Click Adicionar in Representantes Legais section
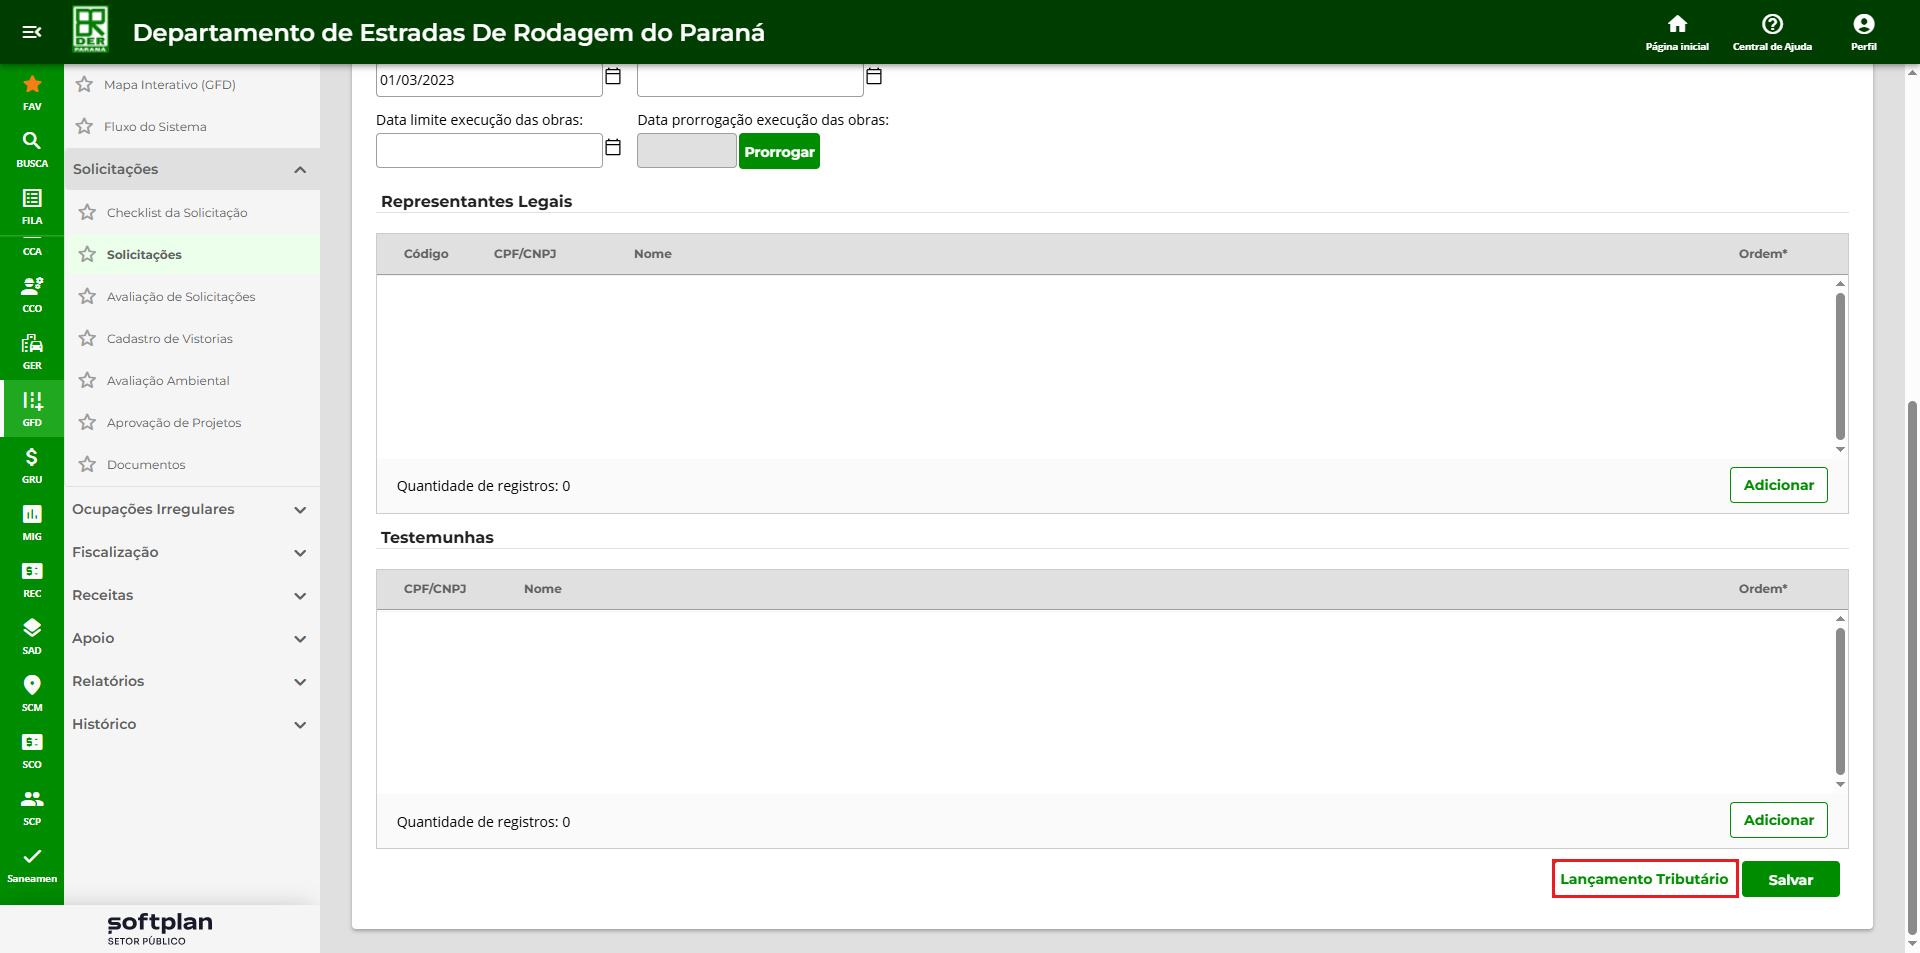Image resolution: width=1920 pixels, height=953 pixels. pyautogui.click(x=1778, y=485)
